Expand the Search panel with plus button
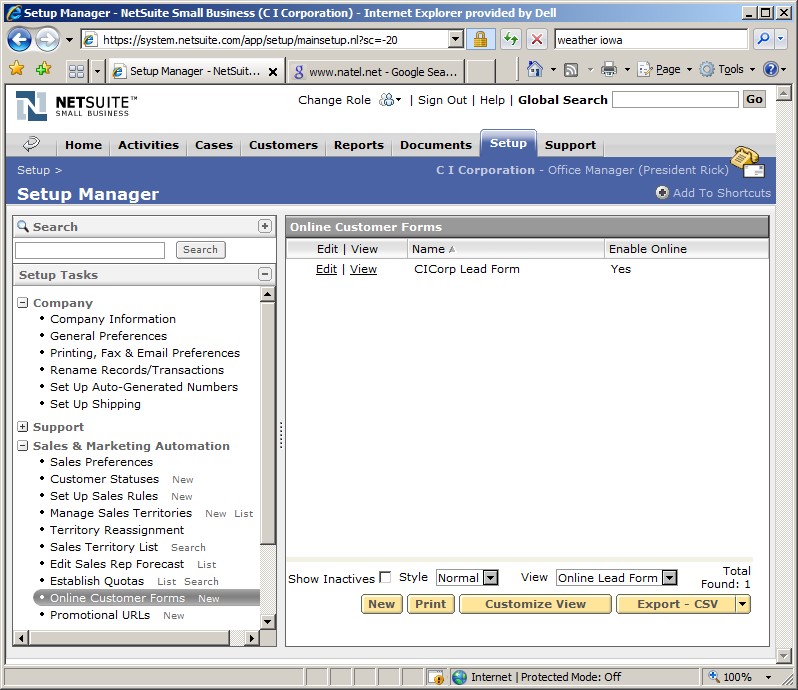 [265, 226]
